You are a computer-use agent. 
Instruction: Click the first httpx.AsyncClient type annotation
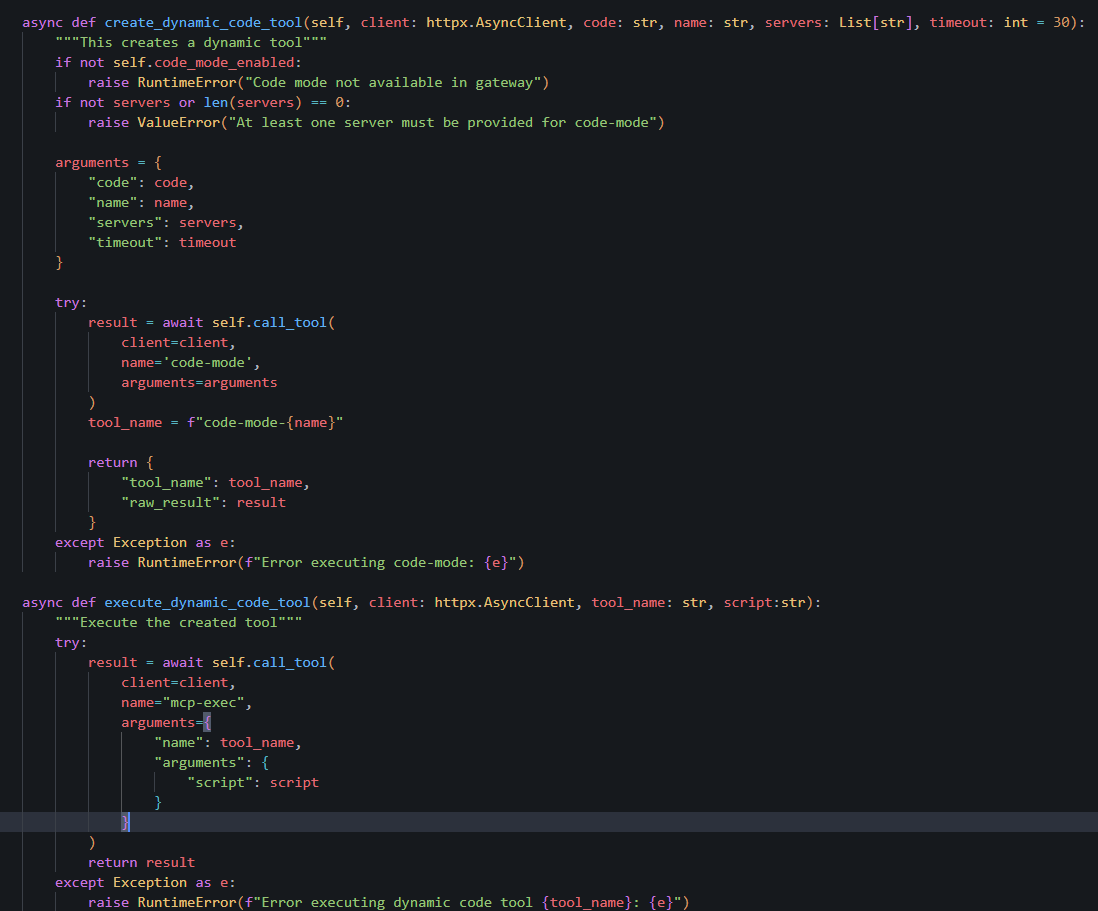(x=496, y=22)
